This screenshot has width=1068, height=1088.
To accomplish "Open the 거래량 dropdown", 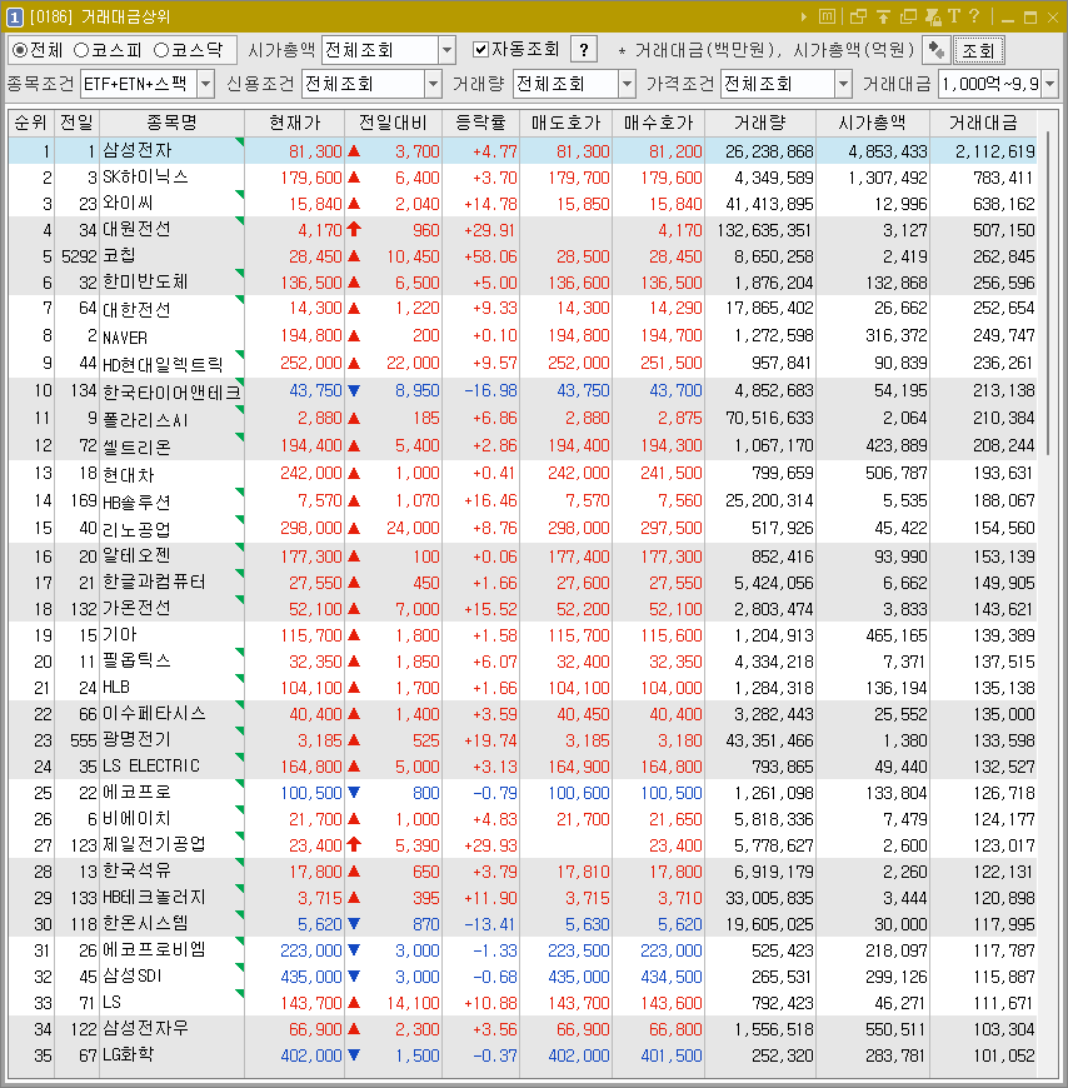I will (627, 84).
